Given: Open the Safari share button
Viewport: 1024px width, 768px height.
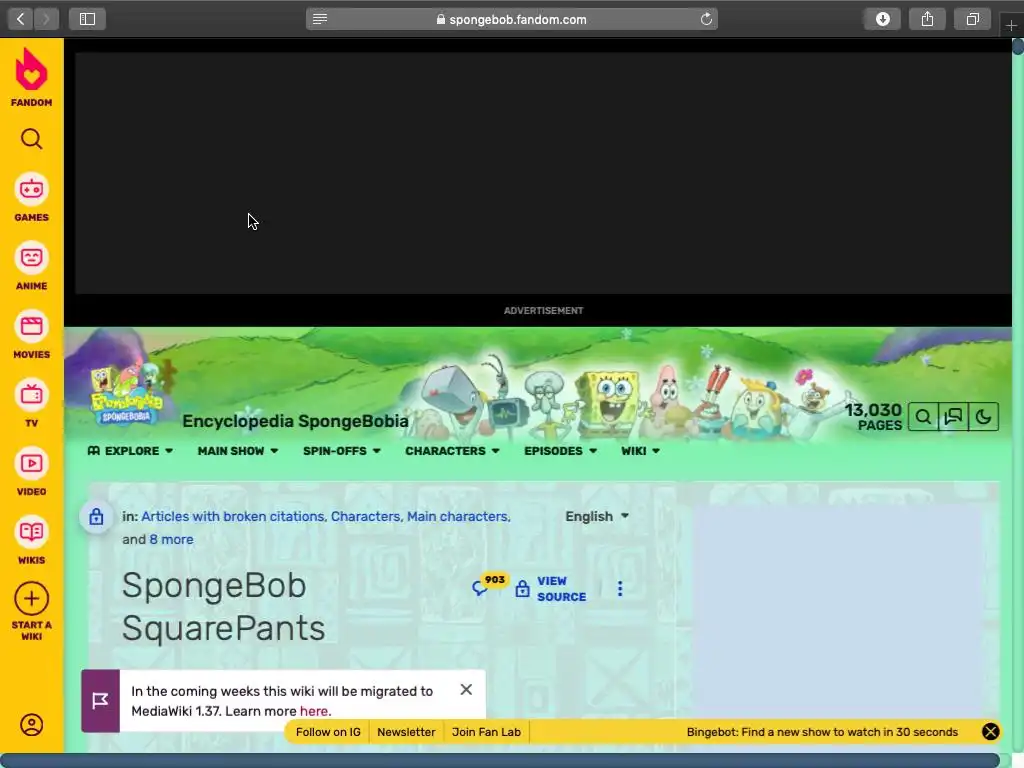Looking at the screenshot, I should pyautogui.click(x=927, y=19).
